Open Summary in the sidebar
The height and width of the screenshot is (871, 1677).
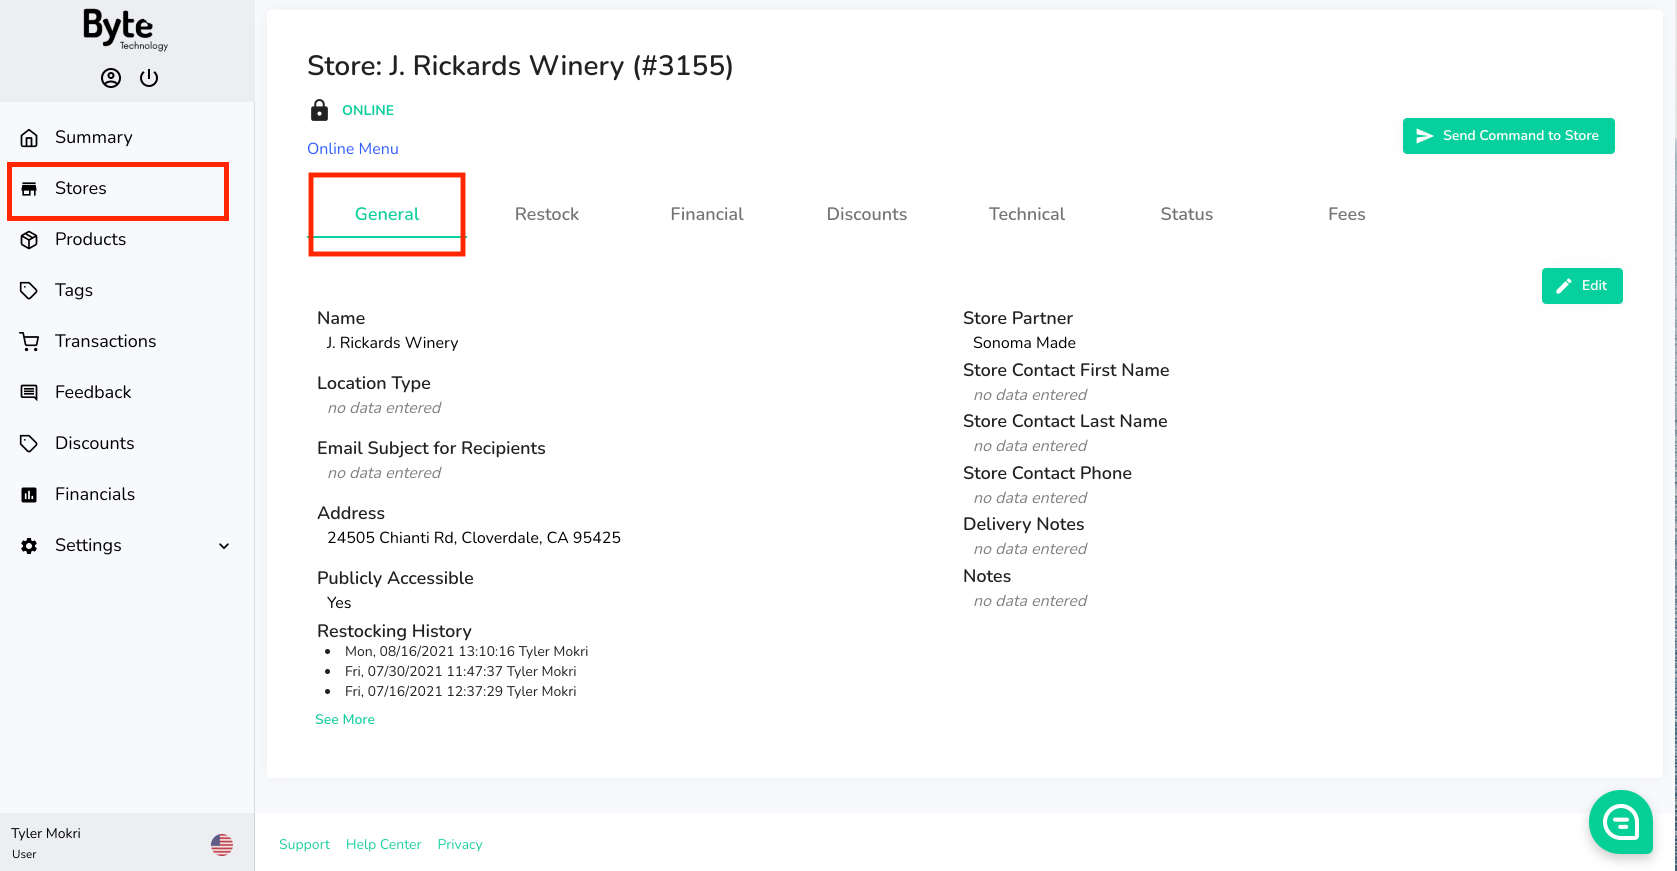coord(93,138)
